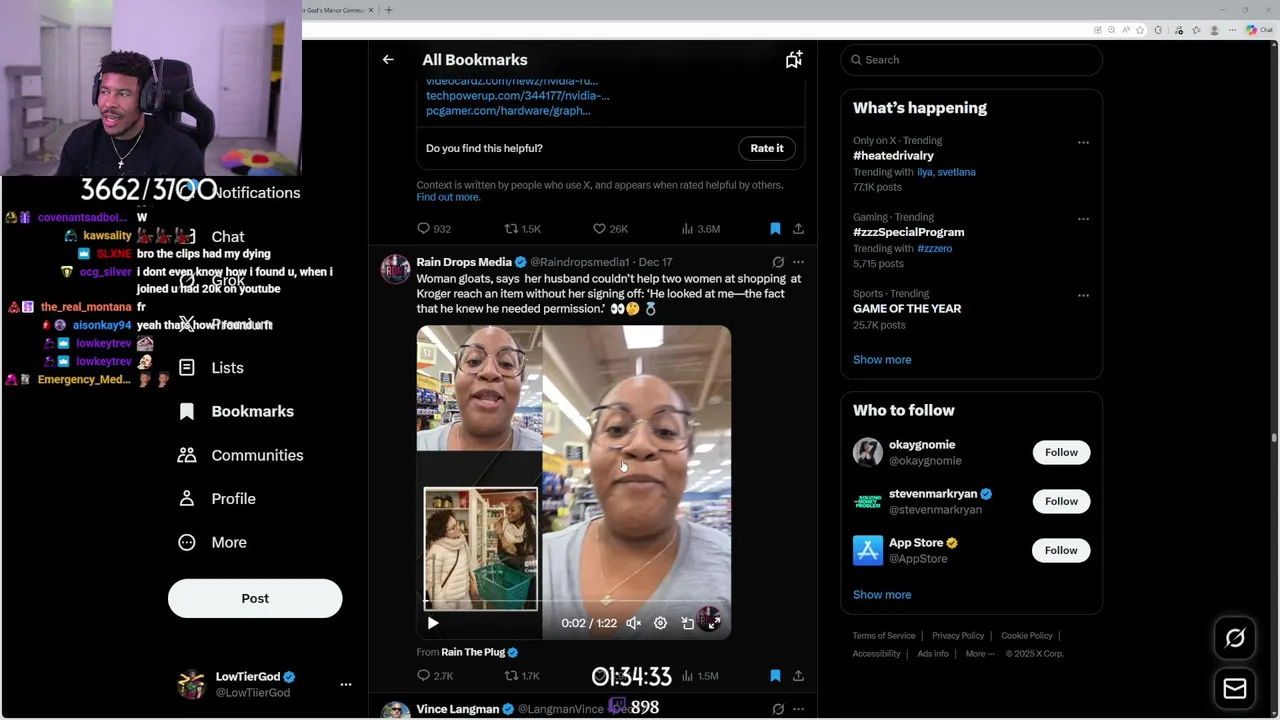Follow App Store

pyautogui.click(x=1061, y=550)
